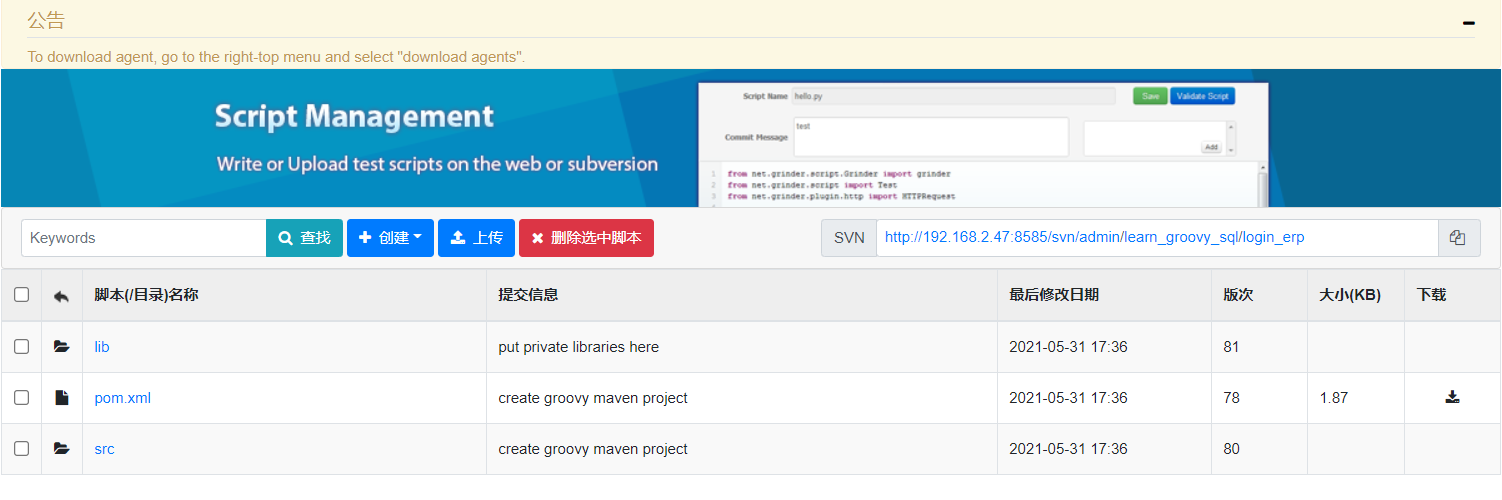
Task: Click the lib folder icon
Action: (x=62, y=347)
